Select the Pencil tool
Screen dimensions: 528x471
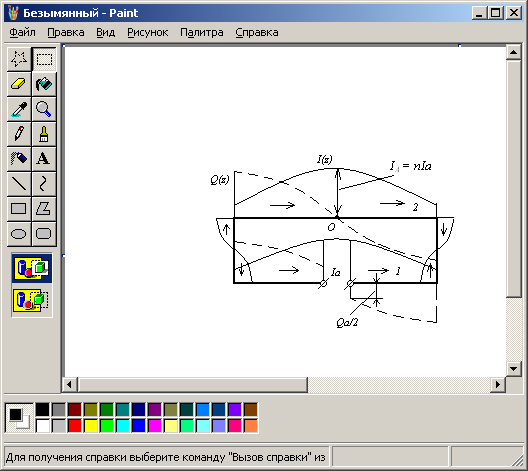(x=19, y=134)
